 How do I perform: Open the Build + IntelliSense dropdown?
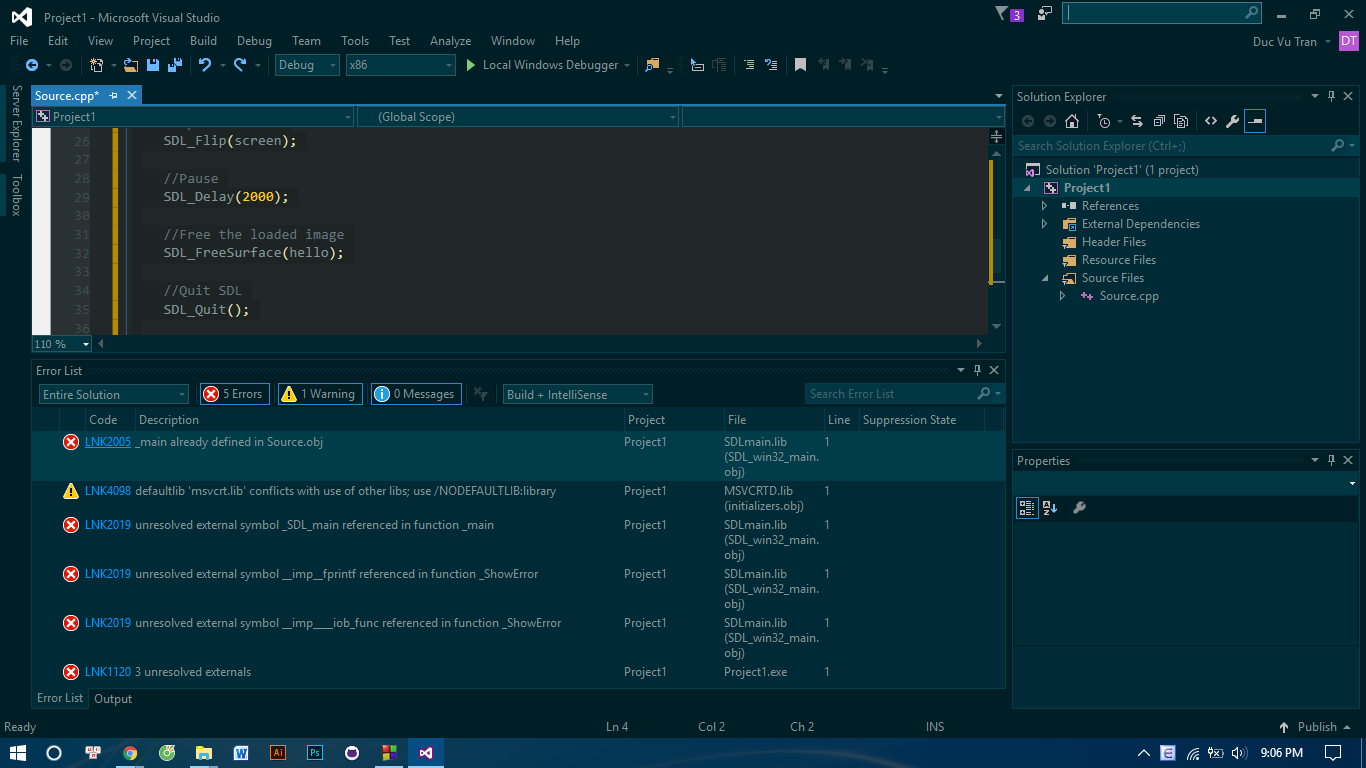tap(577, 394)
